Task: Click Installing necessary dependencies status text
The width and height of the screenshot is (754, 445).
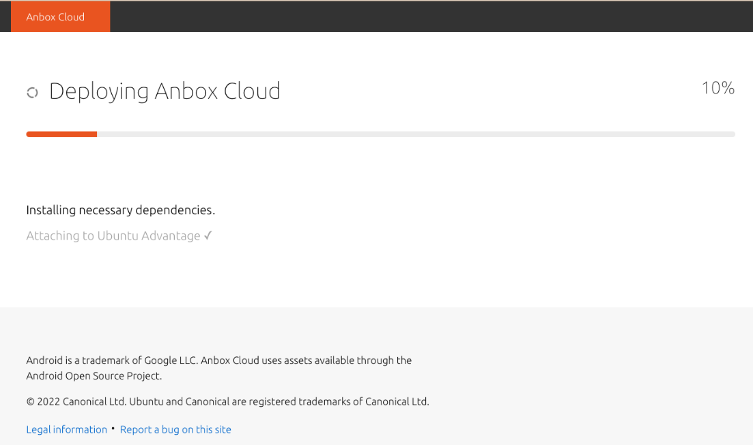Action: [120, 210]
